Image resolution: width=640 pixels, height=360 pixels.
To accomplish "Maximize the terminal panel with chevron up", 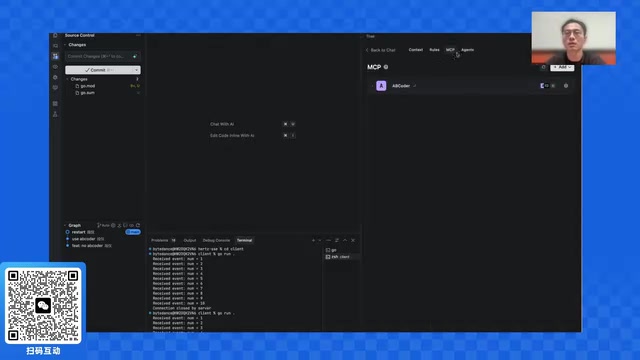I will click(345, 240).
